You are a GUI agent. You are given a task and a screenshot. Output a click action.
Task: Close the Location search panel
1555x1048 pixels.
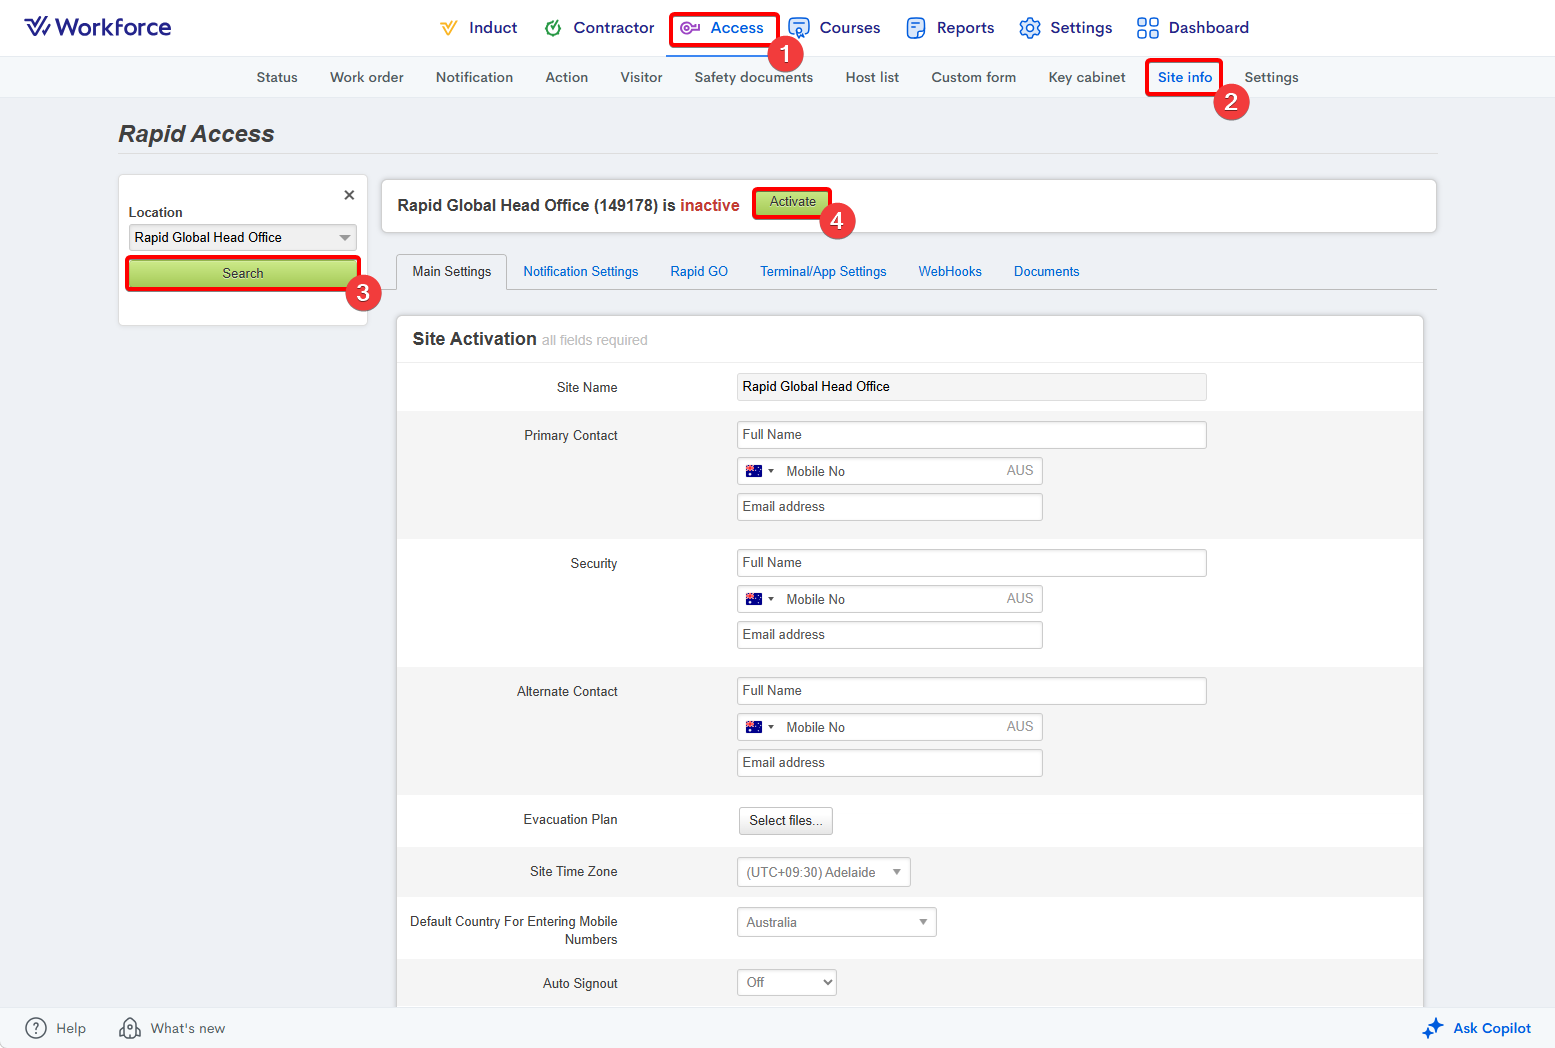coord(349,195)
